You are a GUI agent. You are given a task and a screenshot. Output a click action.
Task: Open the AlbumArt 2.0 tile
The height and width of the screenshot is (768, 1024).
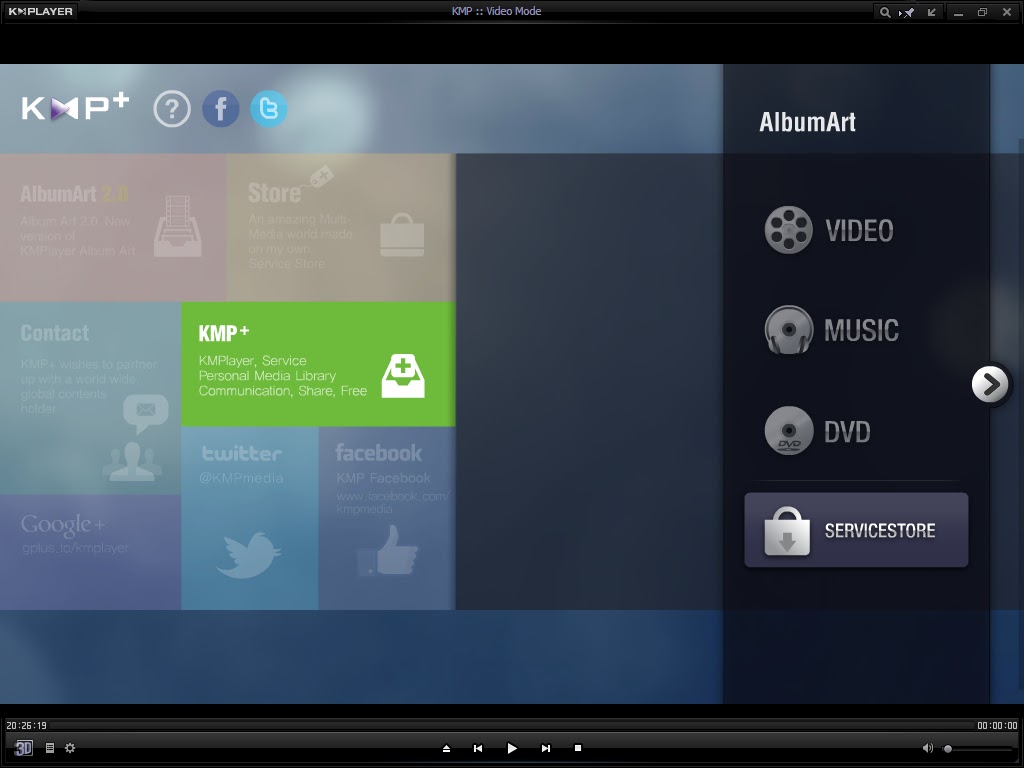coord(113,227)
